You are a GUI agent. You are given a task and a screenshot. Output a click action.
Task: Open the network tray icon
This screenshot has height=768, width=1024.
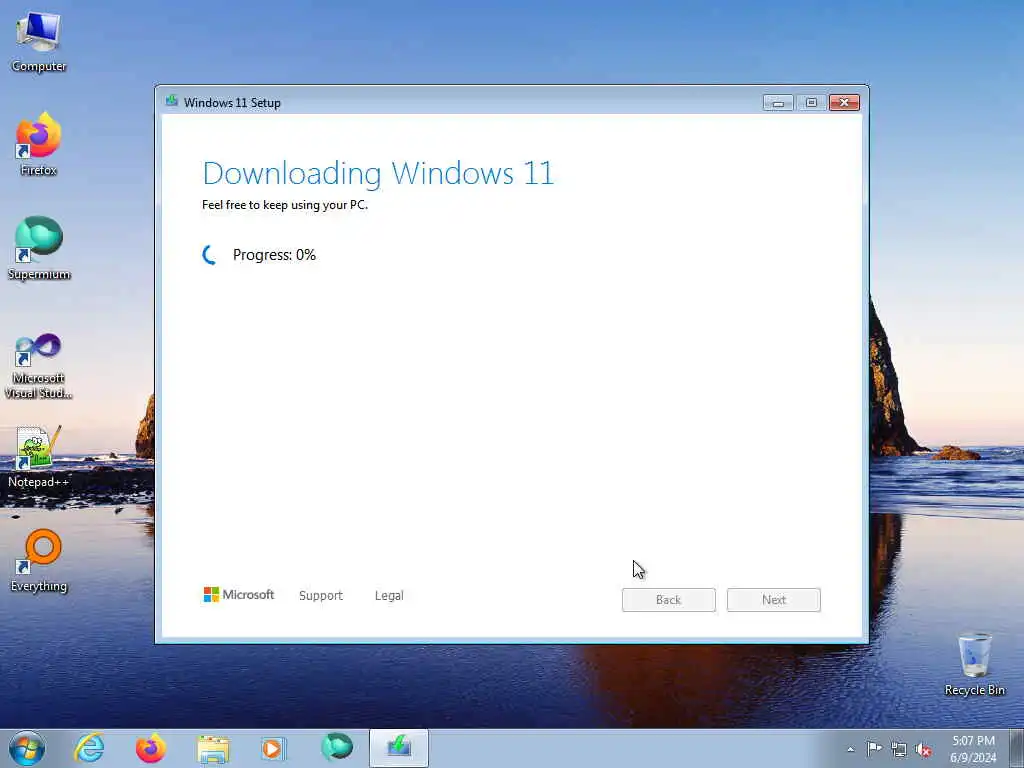(899, 750)
